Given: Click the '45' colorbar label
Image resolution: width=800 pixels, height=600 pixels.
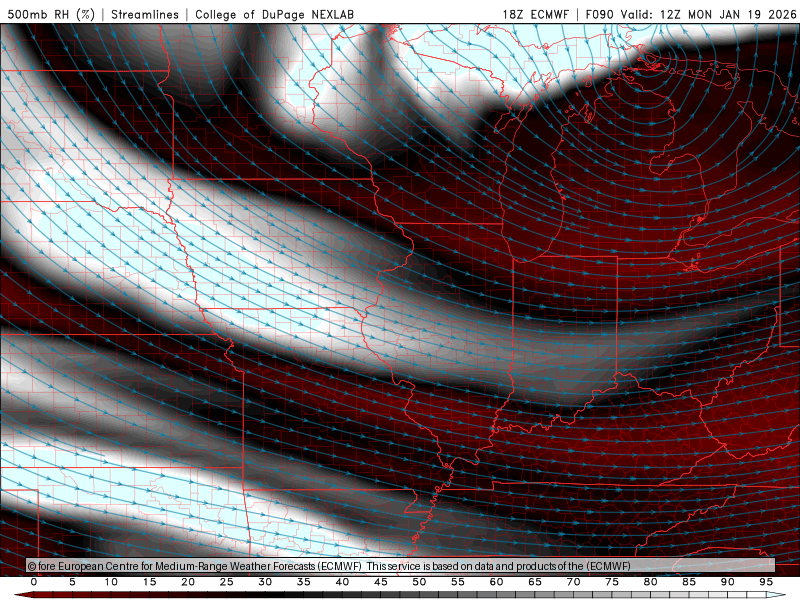Looking at the screenshot, I should [x=381, y=582].
